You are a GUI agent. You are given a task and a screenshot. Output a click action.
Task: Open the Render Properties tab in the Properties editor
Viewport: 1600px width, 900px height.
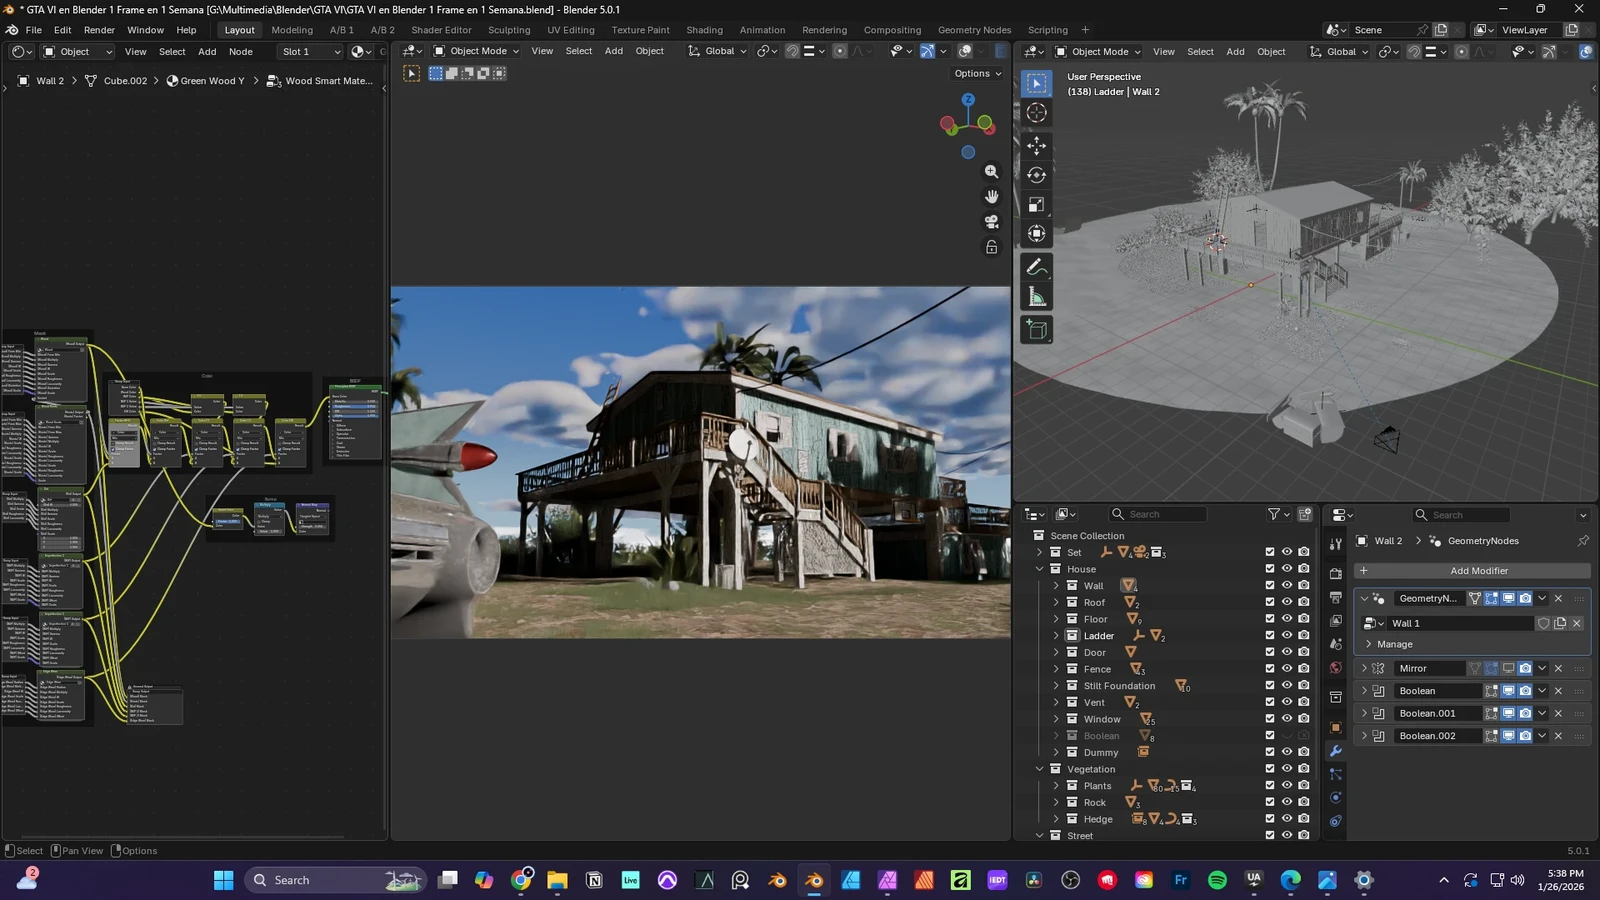tap(1336, 573)
